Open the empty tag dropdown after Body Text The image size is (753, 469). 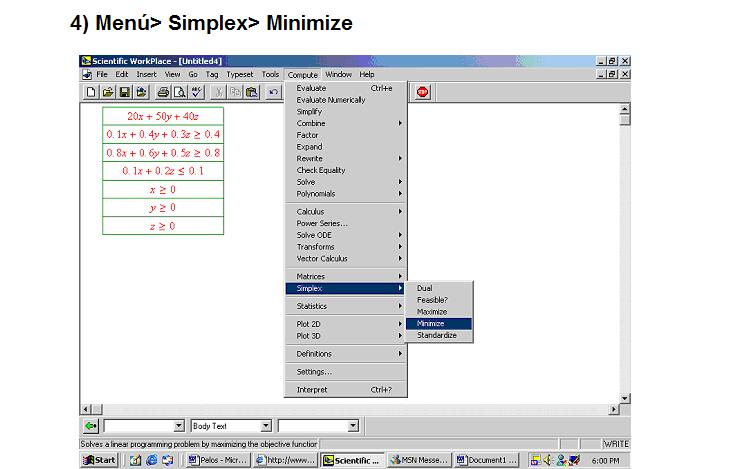[x=353, y=426]
